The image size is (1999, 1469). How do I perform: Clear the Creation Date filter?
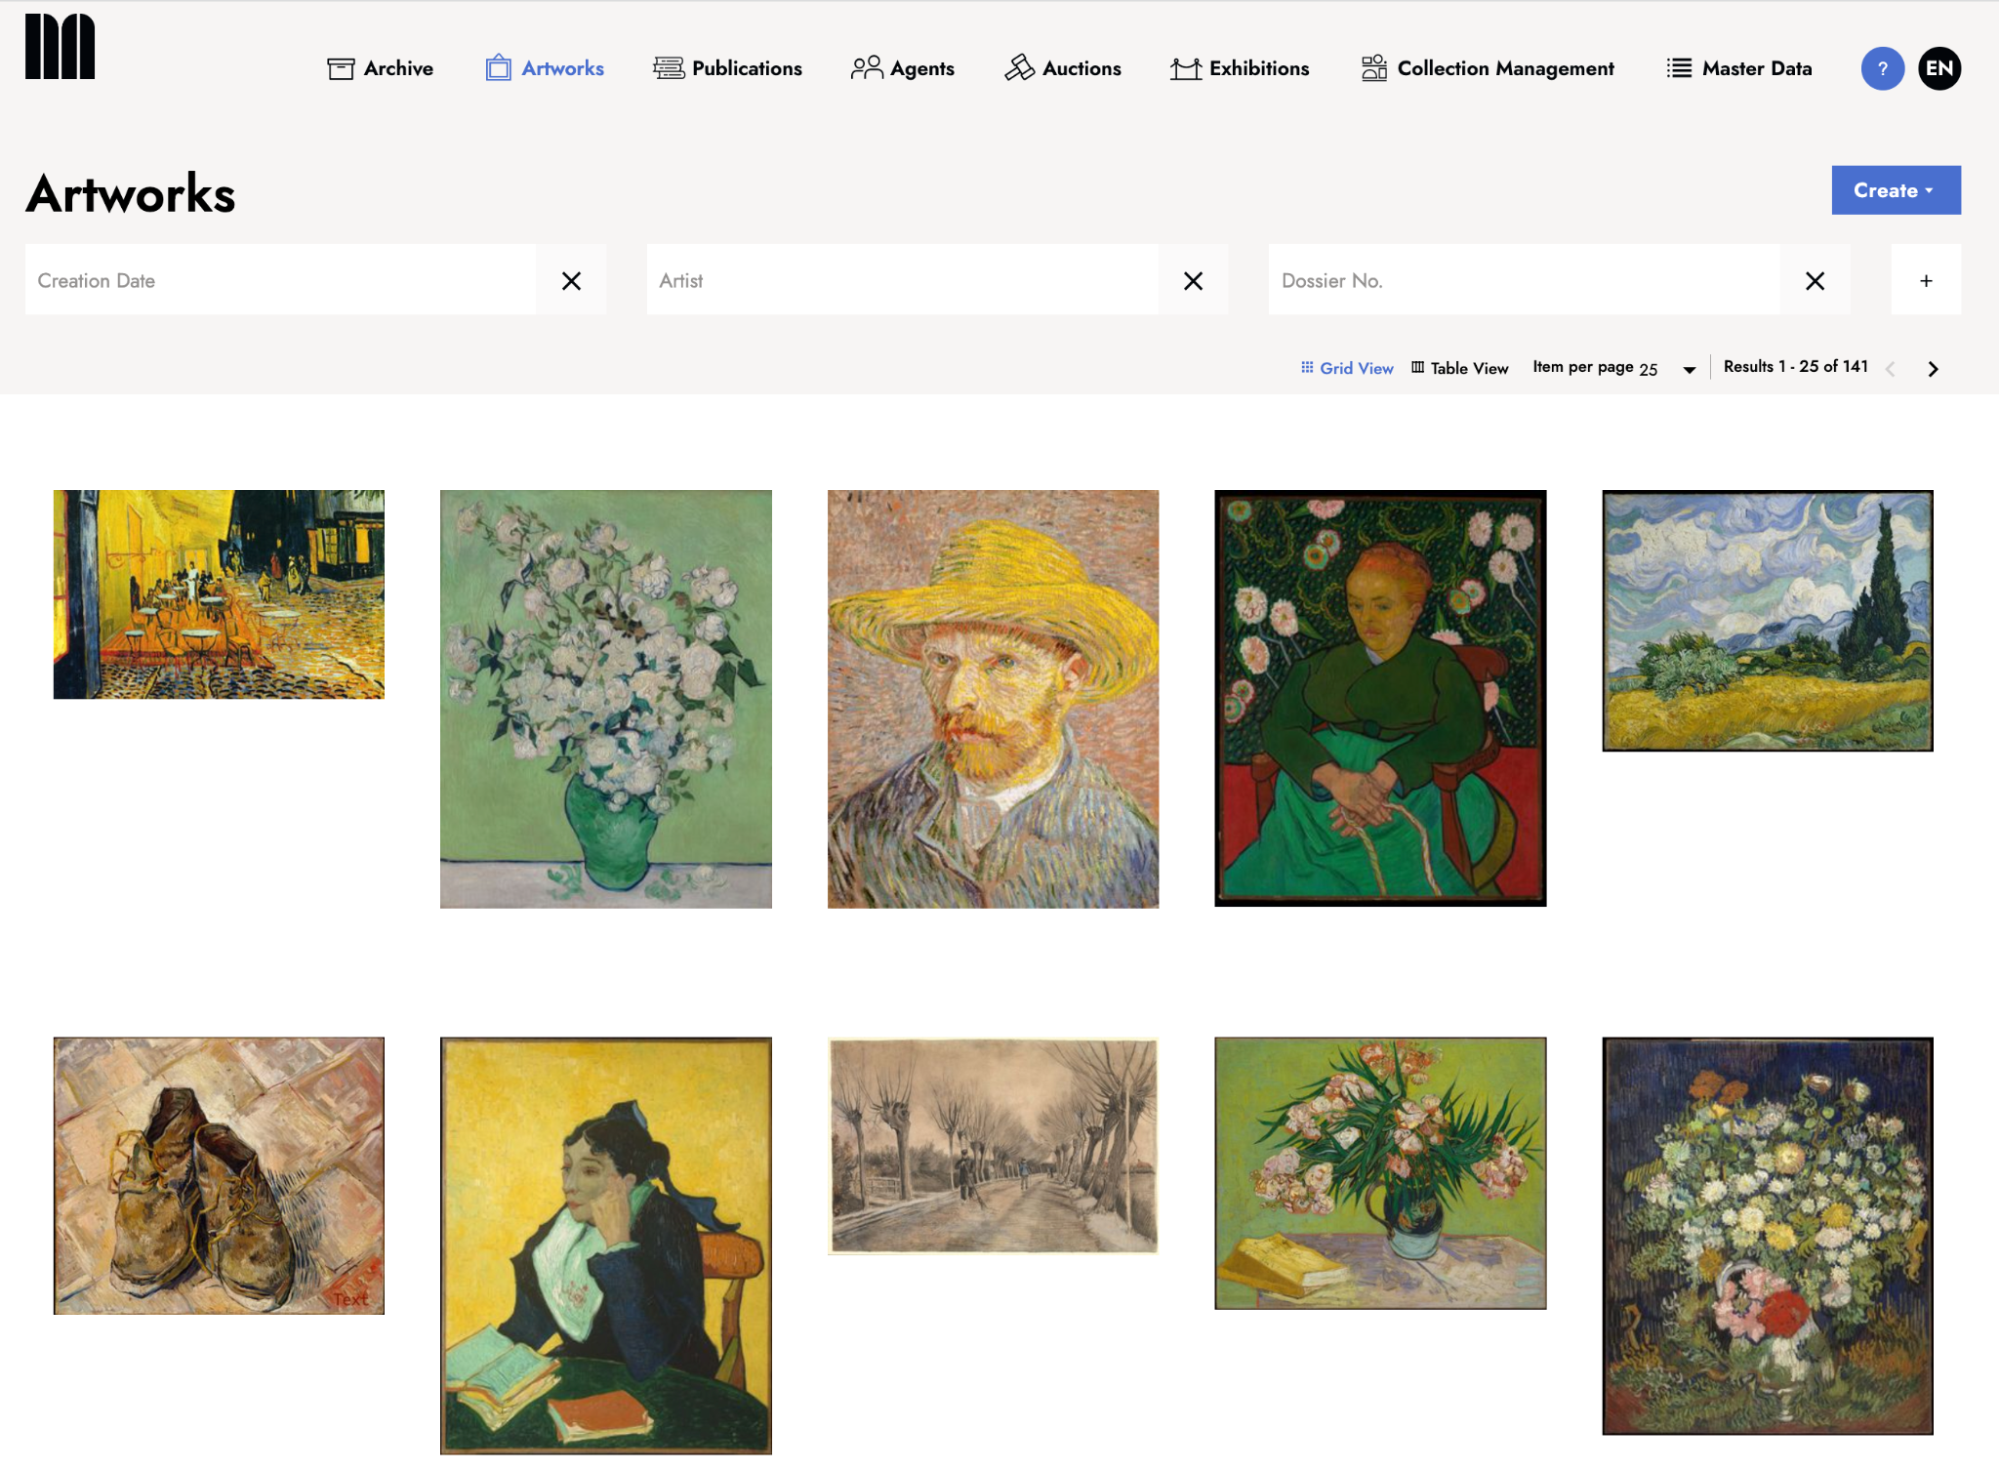point(571,281)
